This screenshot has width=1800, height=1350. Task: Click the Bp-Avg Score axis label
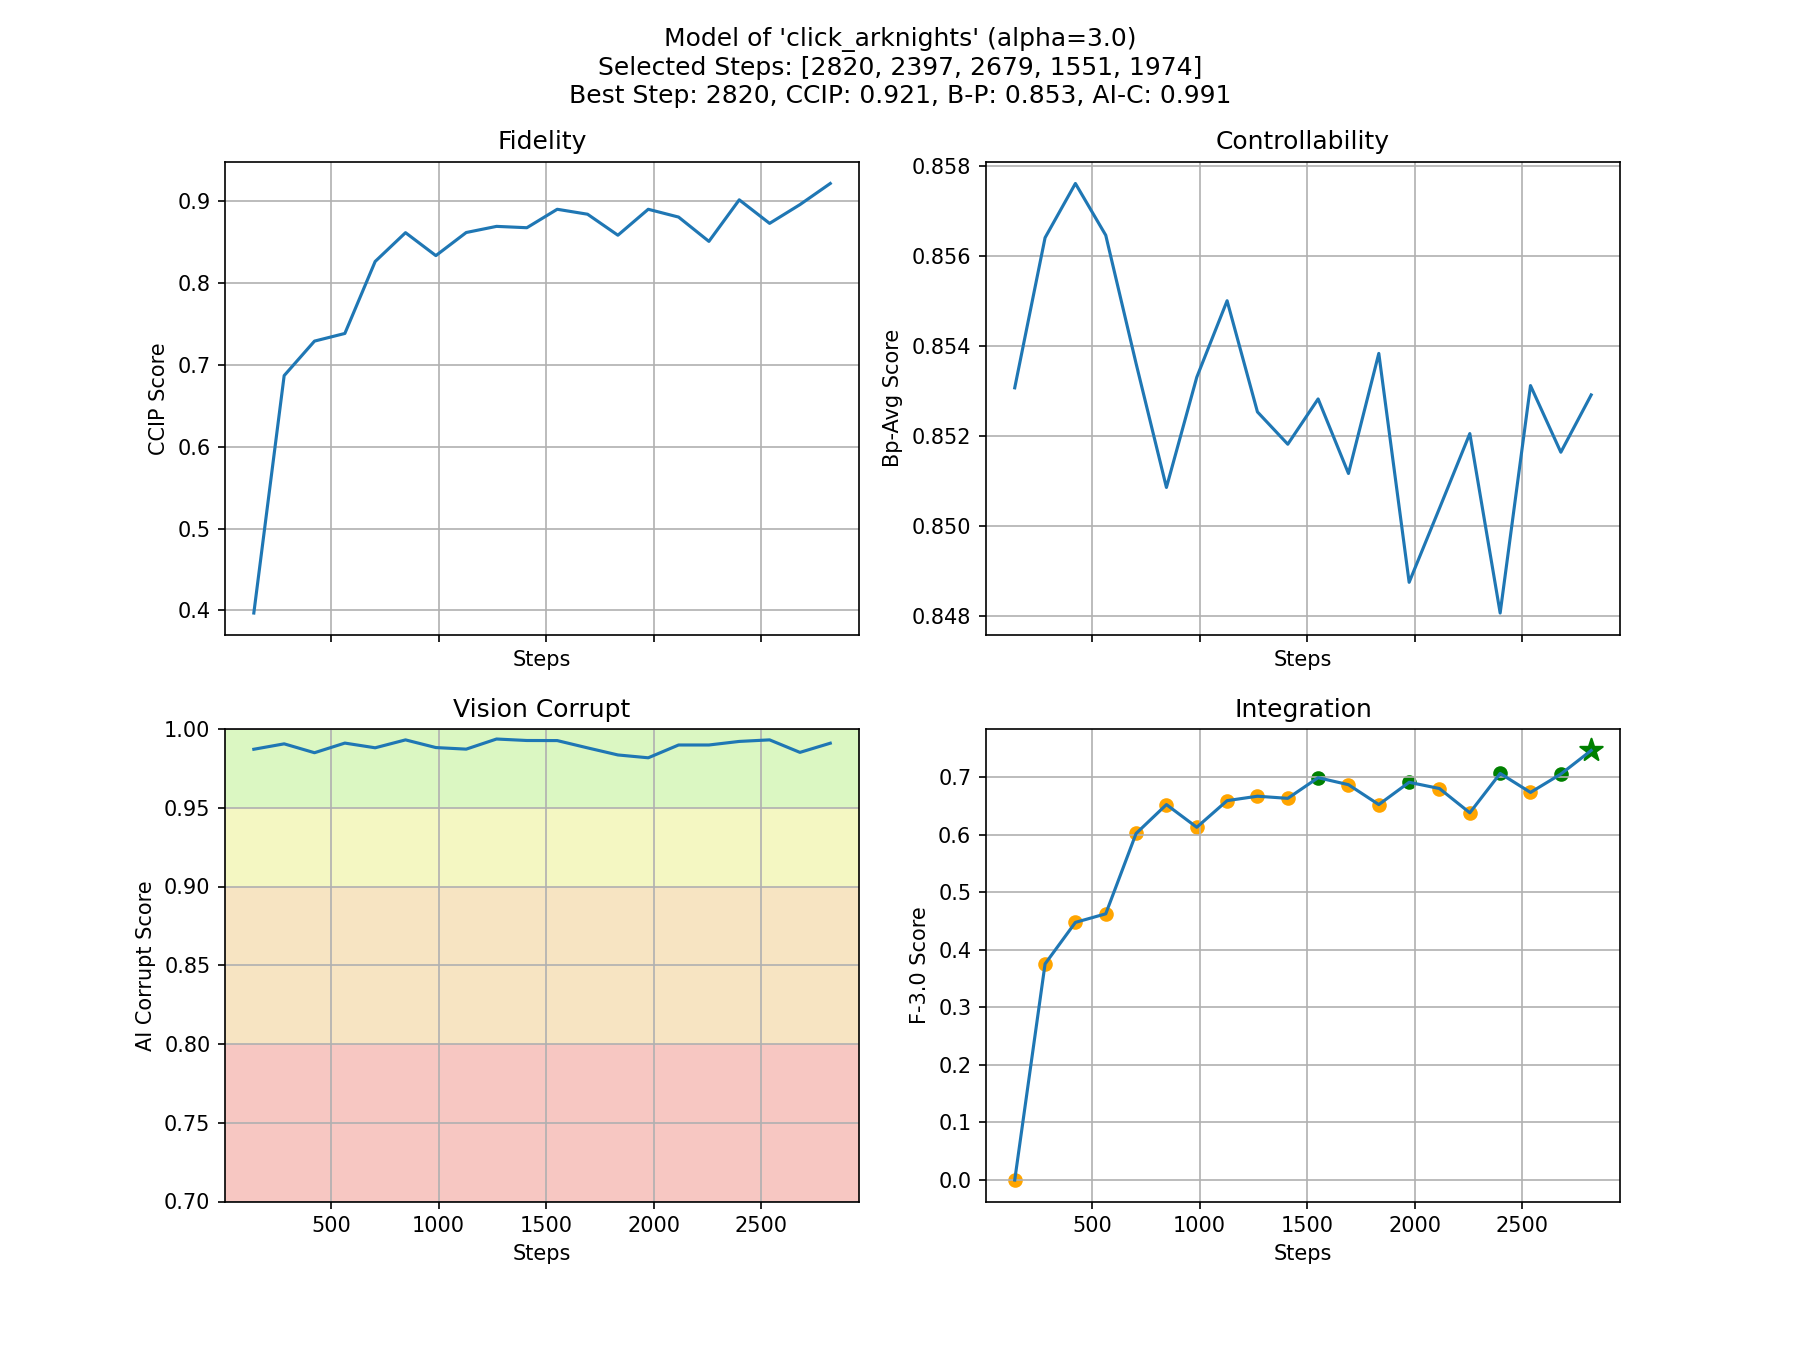click(x=891, y=398)
